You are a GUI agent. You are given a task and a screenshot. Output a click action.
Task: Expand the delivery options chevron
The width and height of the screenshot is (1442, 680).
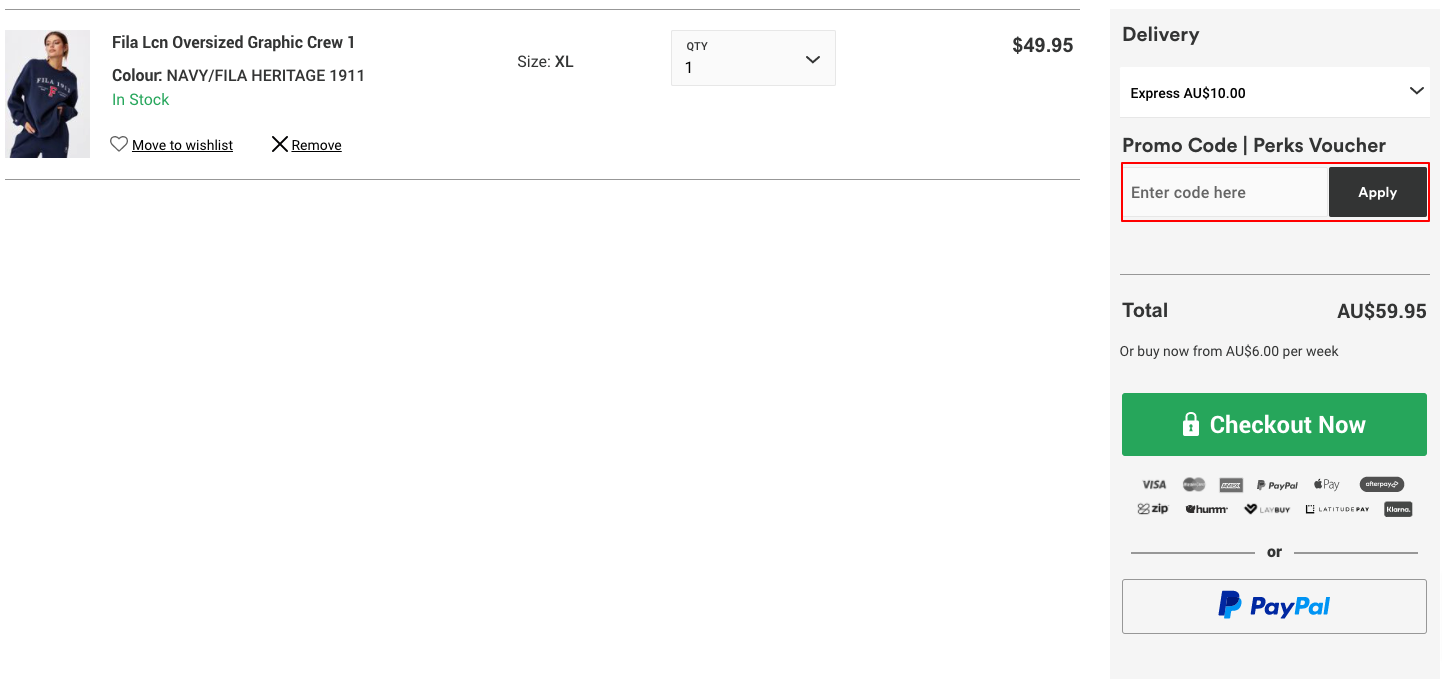[1416, 91]
